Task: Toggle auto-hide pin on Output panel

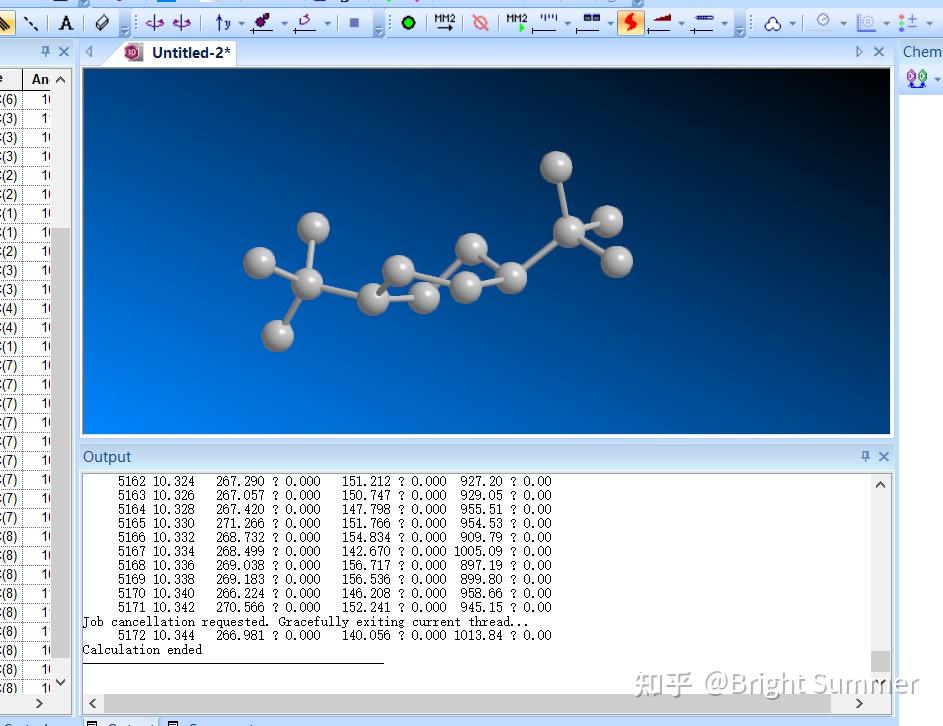Action: click(x=865, y=456)
